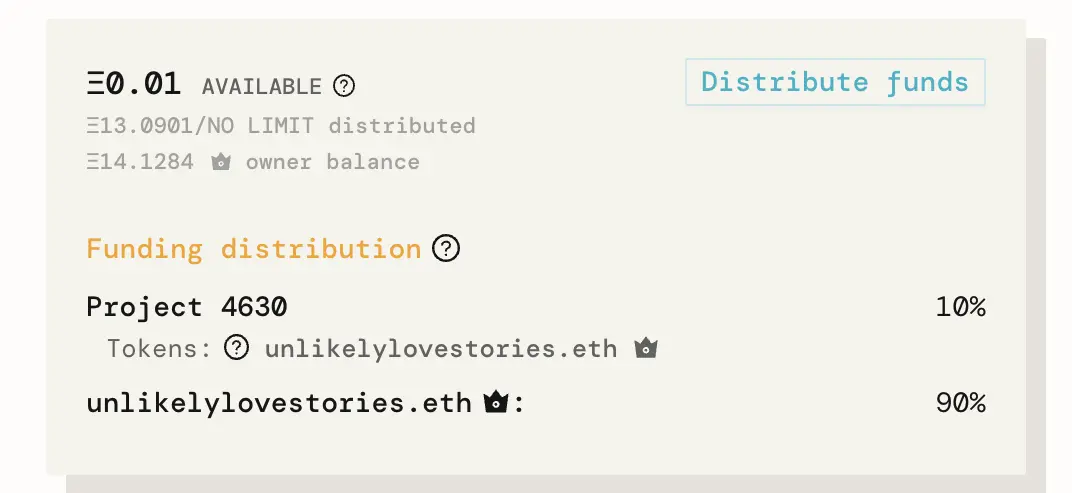The width and height of the screenshot is (1072, 493).
Task: Click the Tokens: label
Action: pos(160,349)
